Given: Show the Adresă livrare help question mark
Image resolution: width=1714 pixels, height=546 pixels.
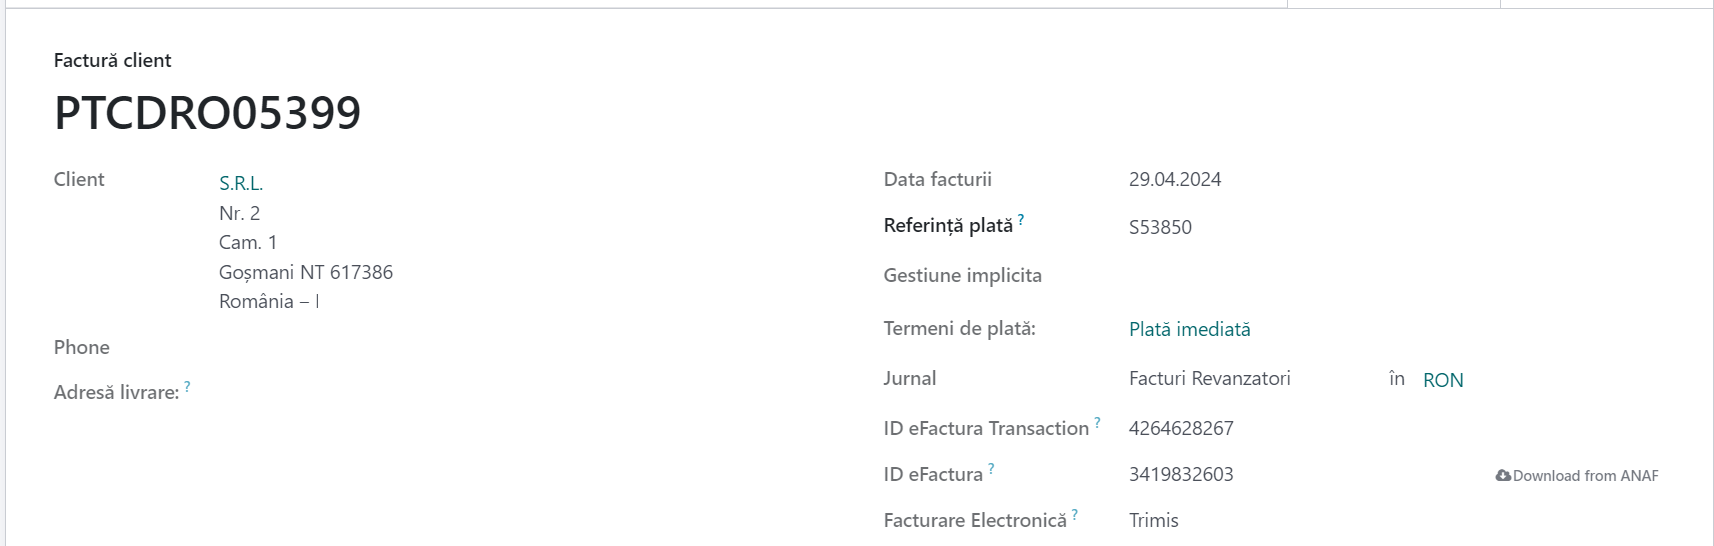Looking at the screenshot, I should [187, 386].
